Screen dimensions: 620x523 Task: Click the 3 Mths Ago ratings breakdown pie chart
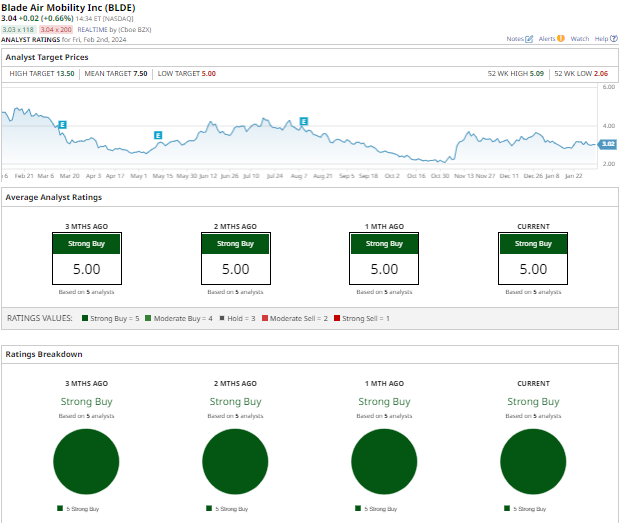pos(86,461)
